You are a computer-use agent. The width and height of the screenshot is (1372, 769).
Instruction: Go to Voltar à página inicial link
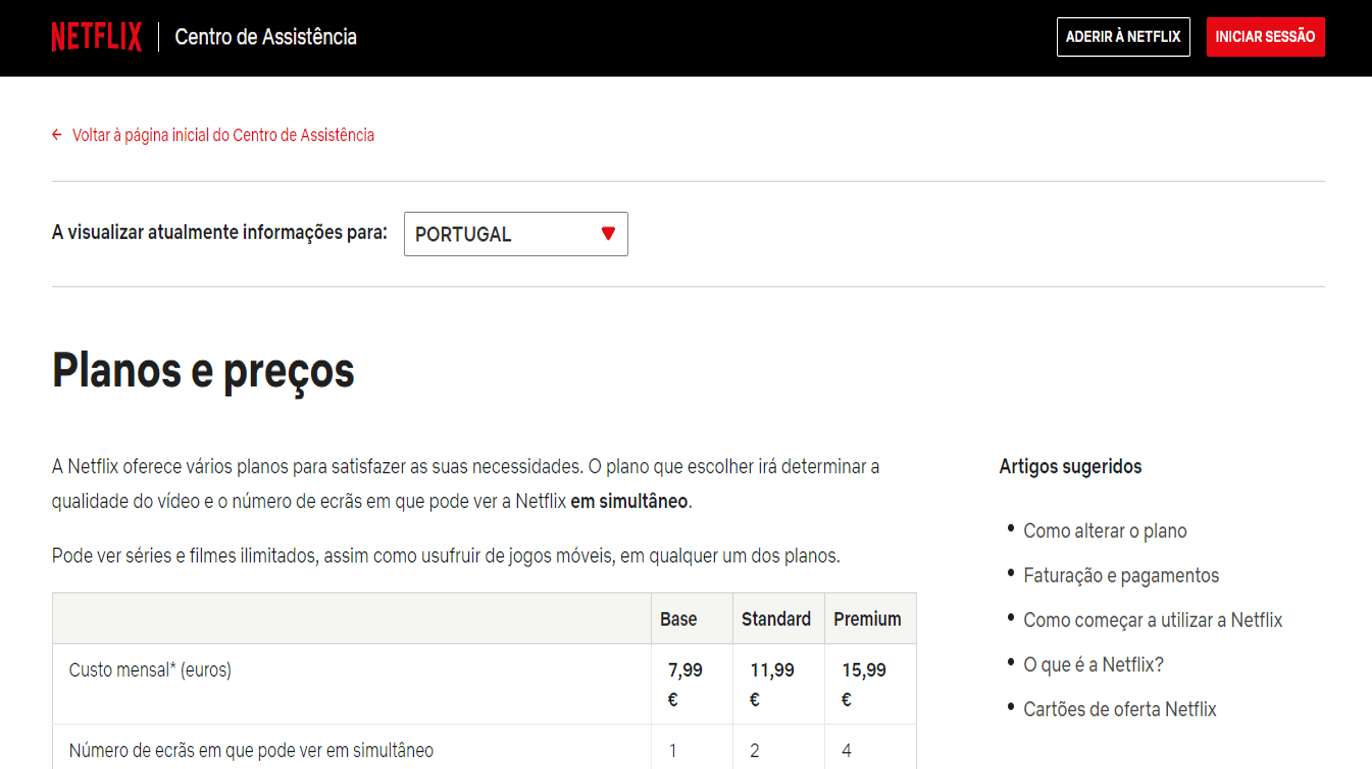222,135
